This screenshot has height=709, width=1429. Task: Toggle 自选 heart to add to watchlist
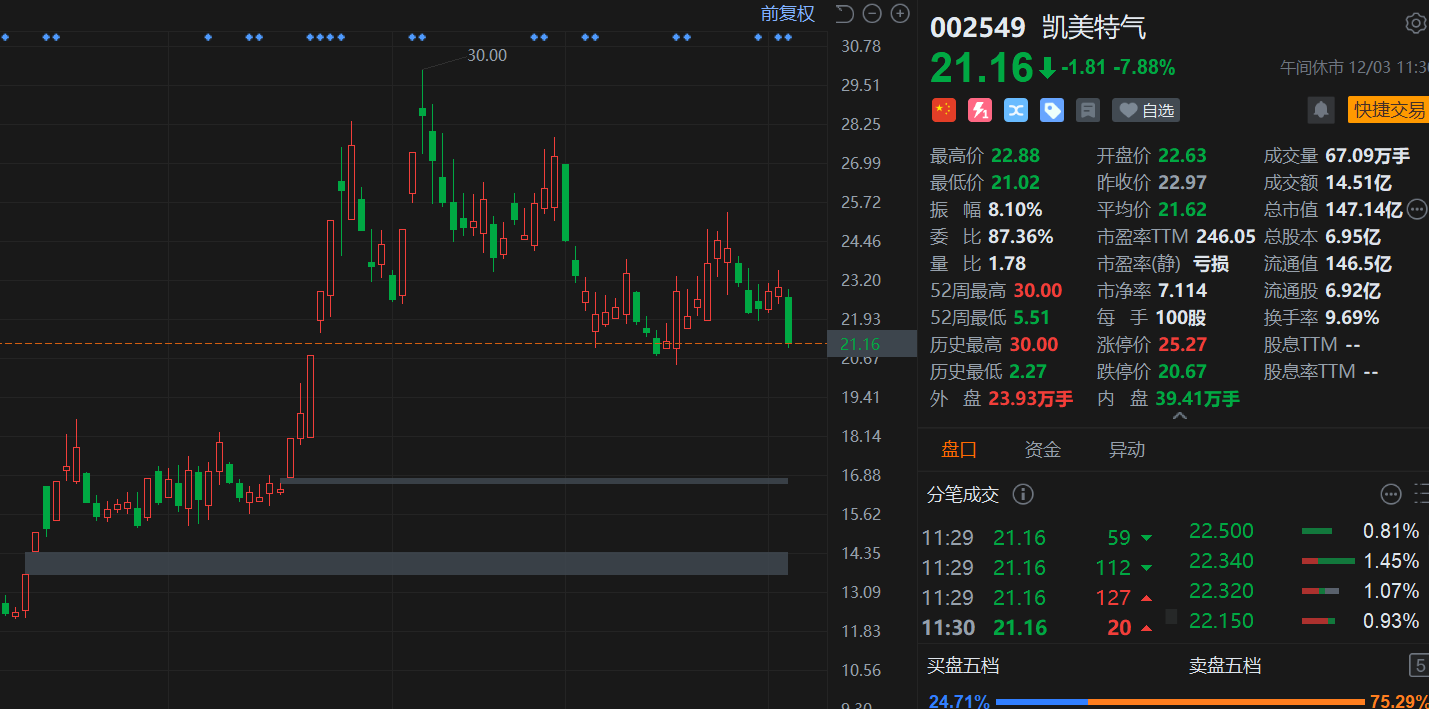coord(1146,110)
